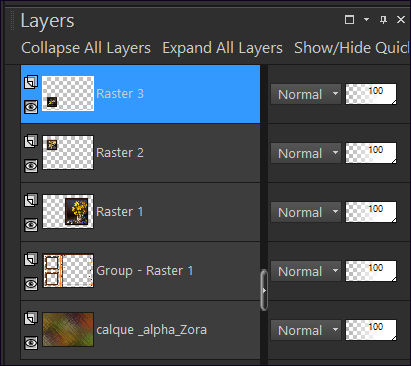Click the layer icon on calque _alpha_Zora
This screenshot has width=411, height=366.
click(x=31, y=318)
